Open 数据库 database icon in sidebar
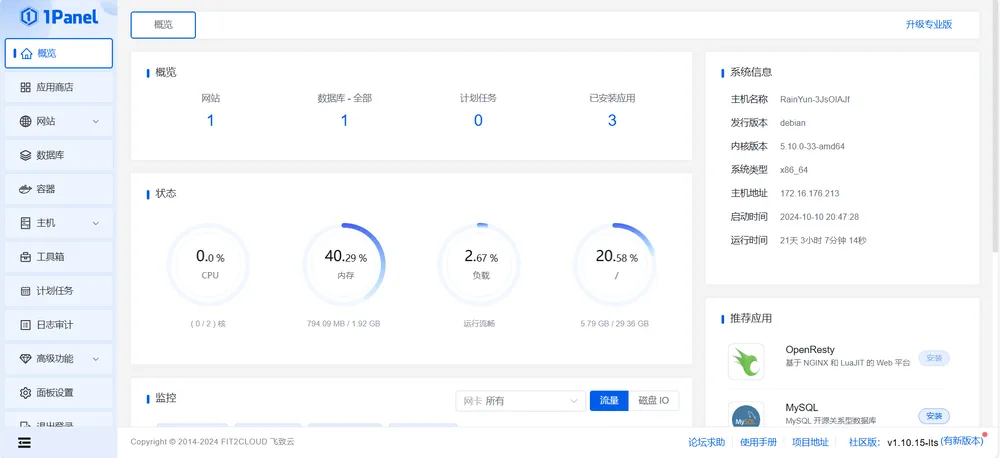1000x458 pixels. [x=26, y=156]
